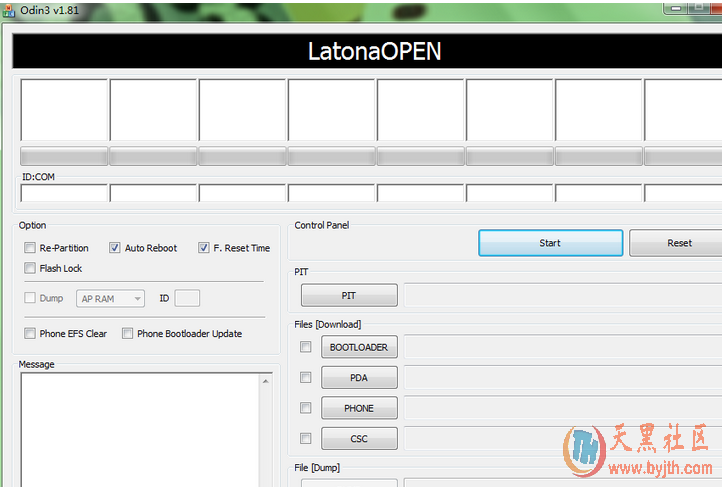Click the CSC file button
This screenshot has width=722, height=487.
point(359,438)
